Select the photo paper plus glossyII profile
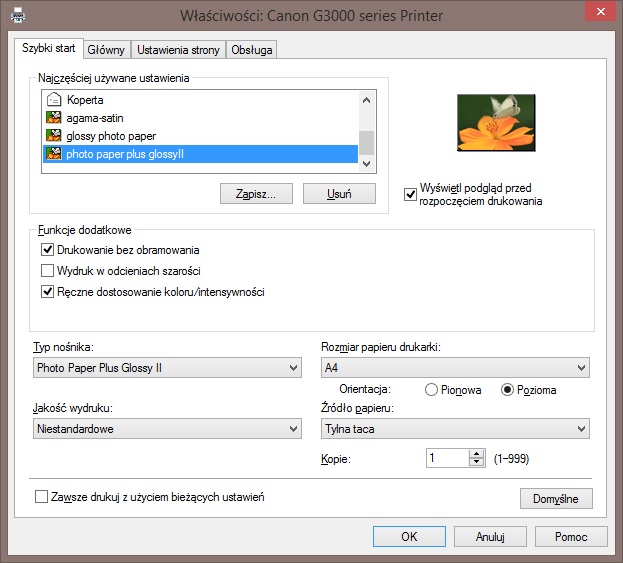The height and width of the screenshot is (563, 623). [200, 154]
